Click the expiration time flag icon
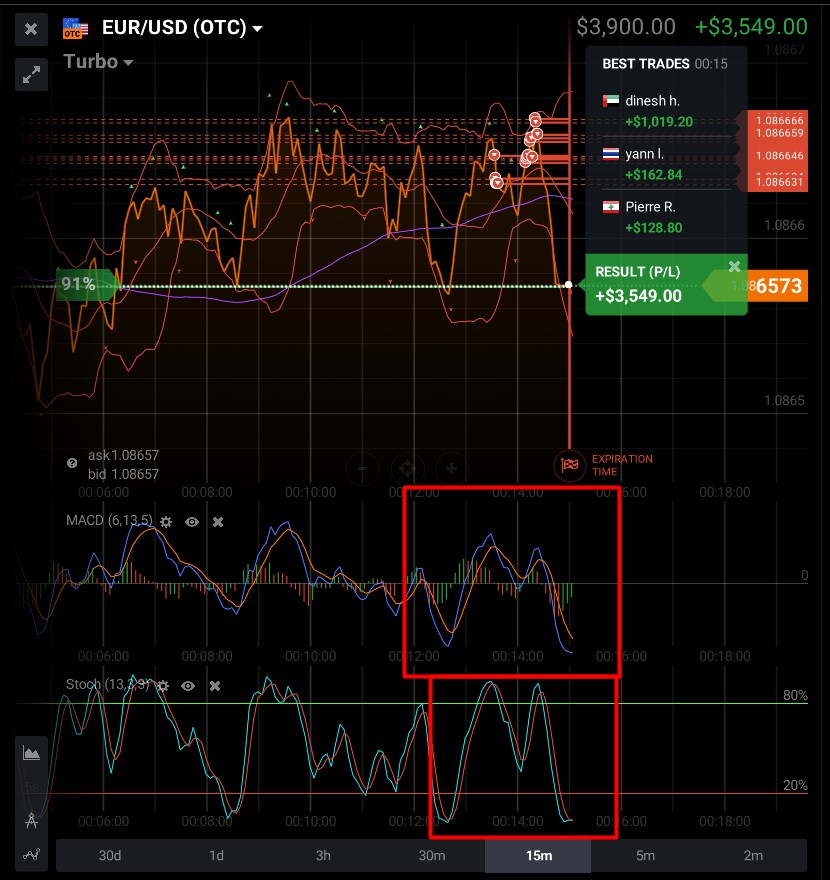Screen dimensions: 830x880 [570, 465]
